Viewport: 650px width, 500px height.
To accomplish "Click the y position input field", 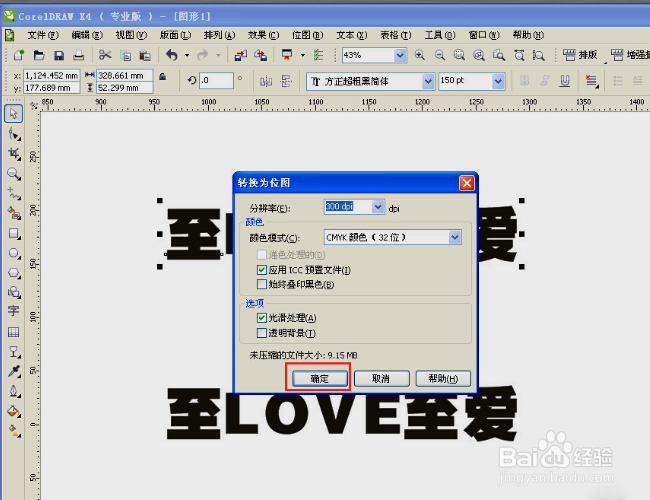I will pos(51,88).
